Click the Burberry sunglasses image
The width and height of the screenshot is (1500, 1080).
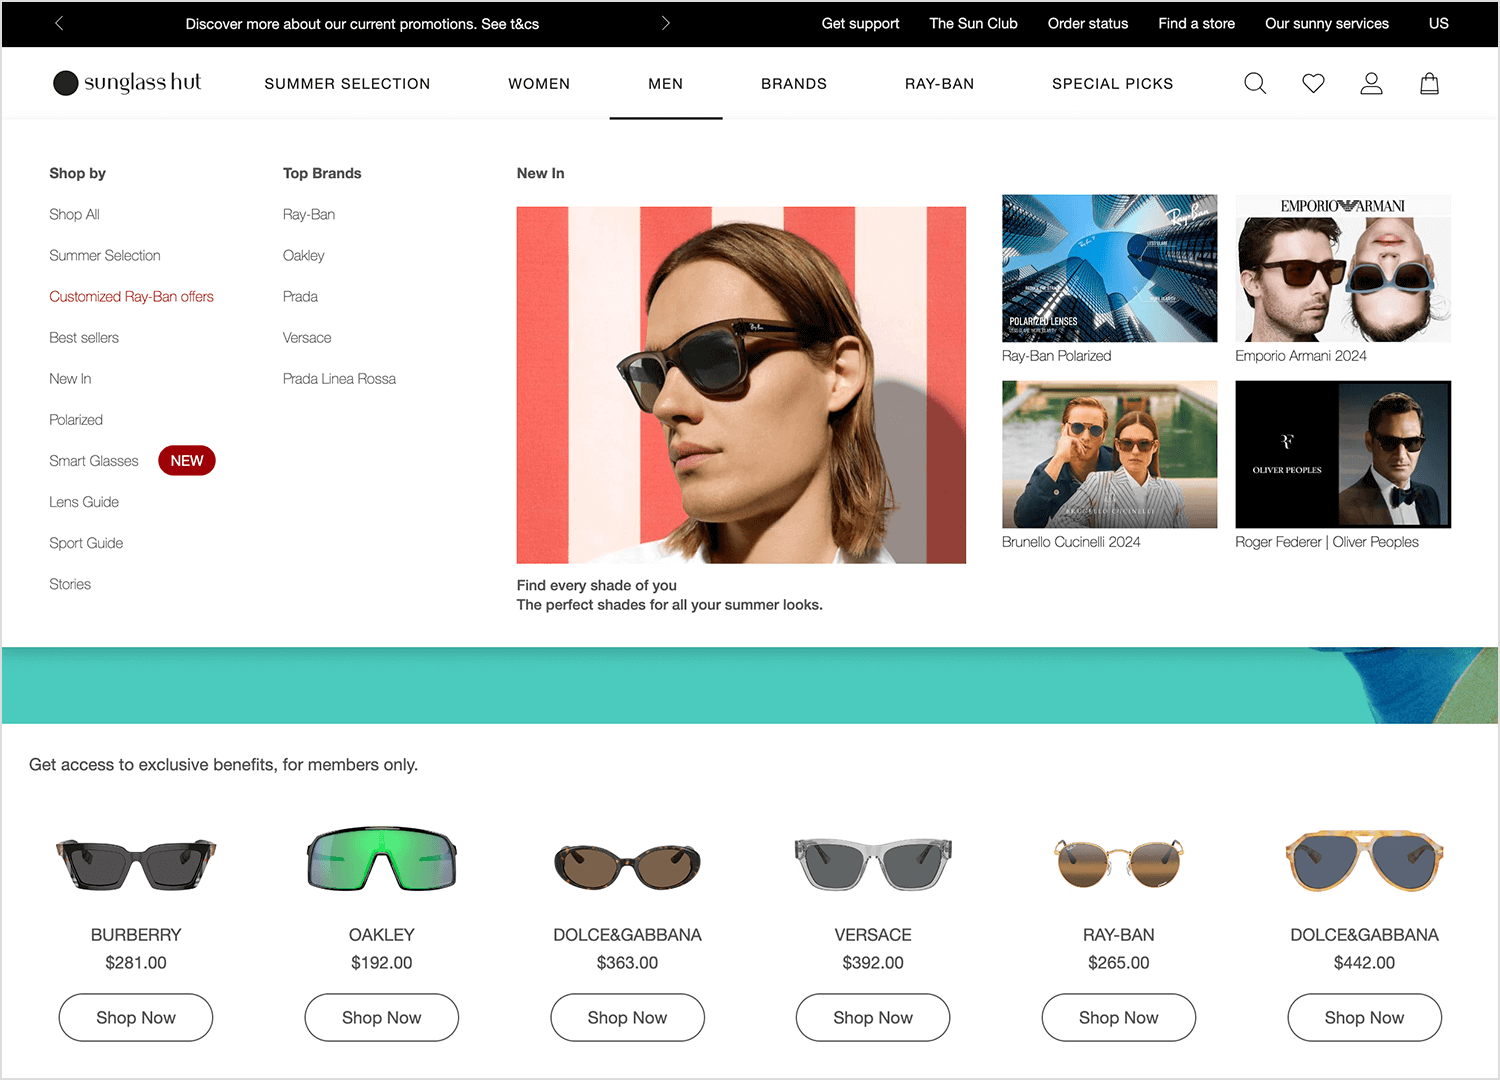pos(136,864)
